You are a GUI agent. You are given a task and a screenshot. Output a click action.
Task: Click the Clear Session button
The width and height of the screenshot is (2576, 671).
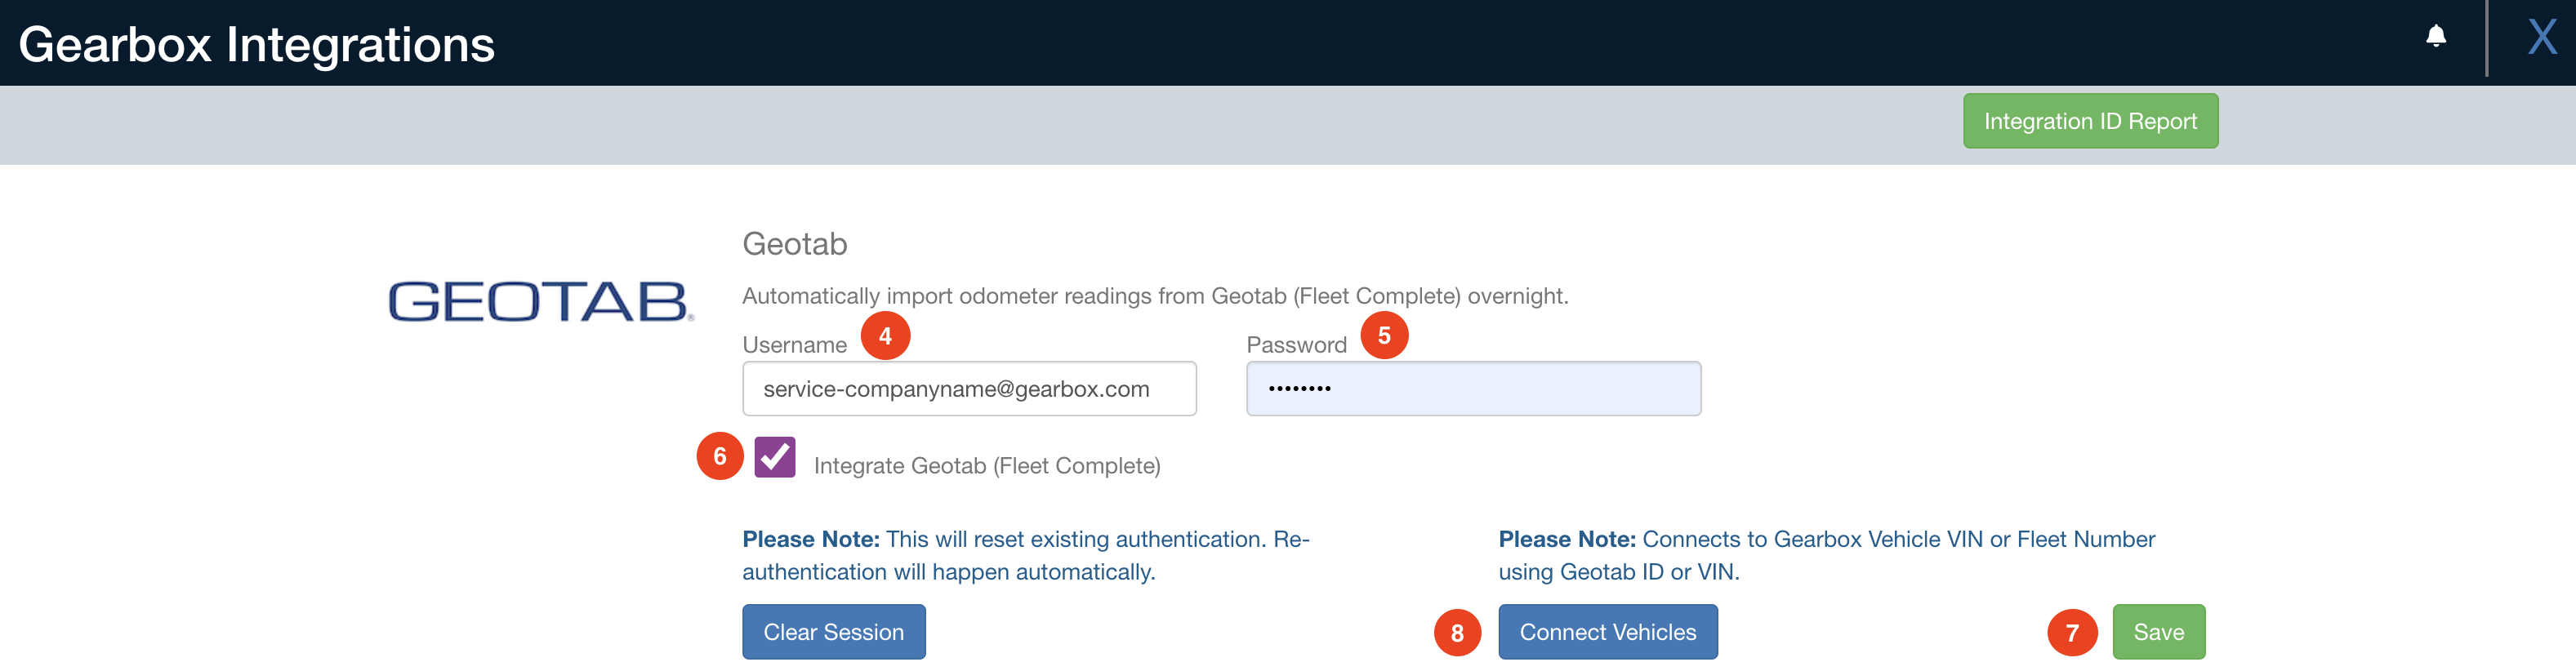coord(833,632)
